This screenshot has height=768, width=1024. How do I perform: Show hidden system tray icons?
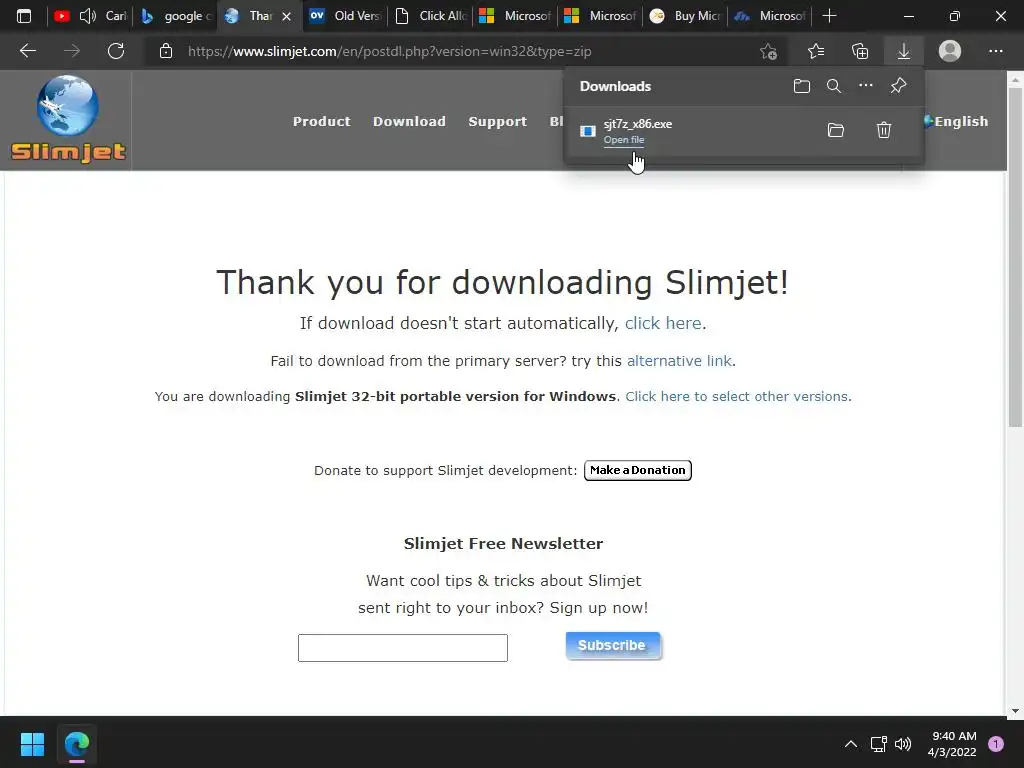click(x=851, y=744)
